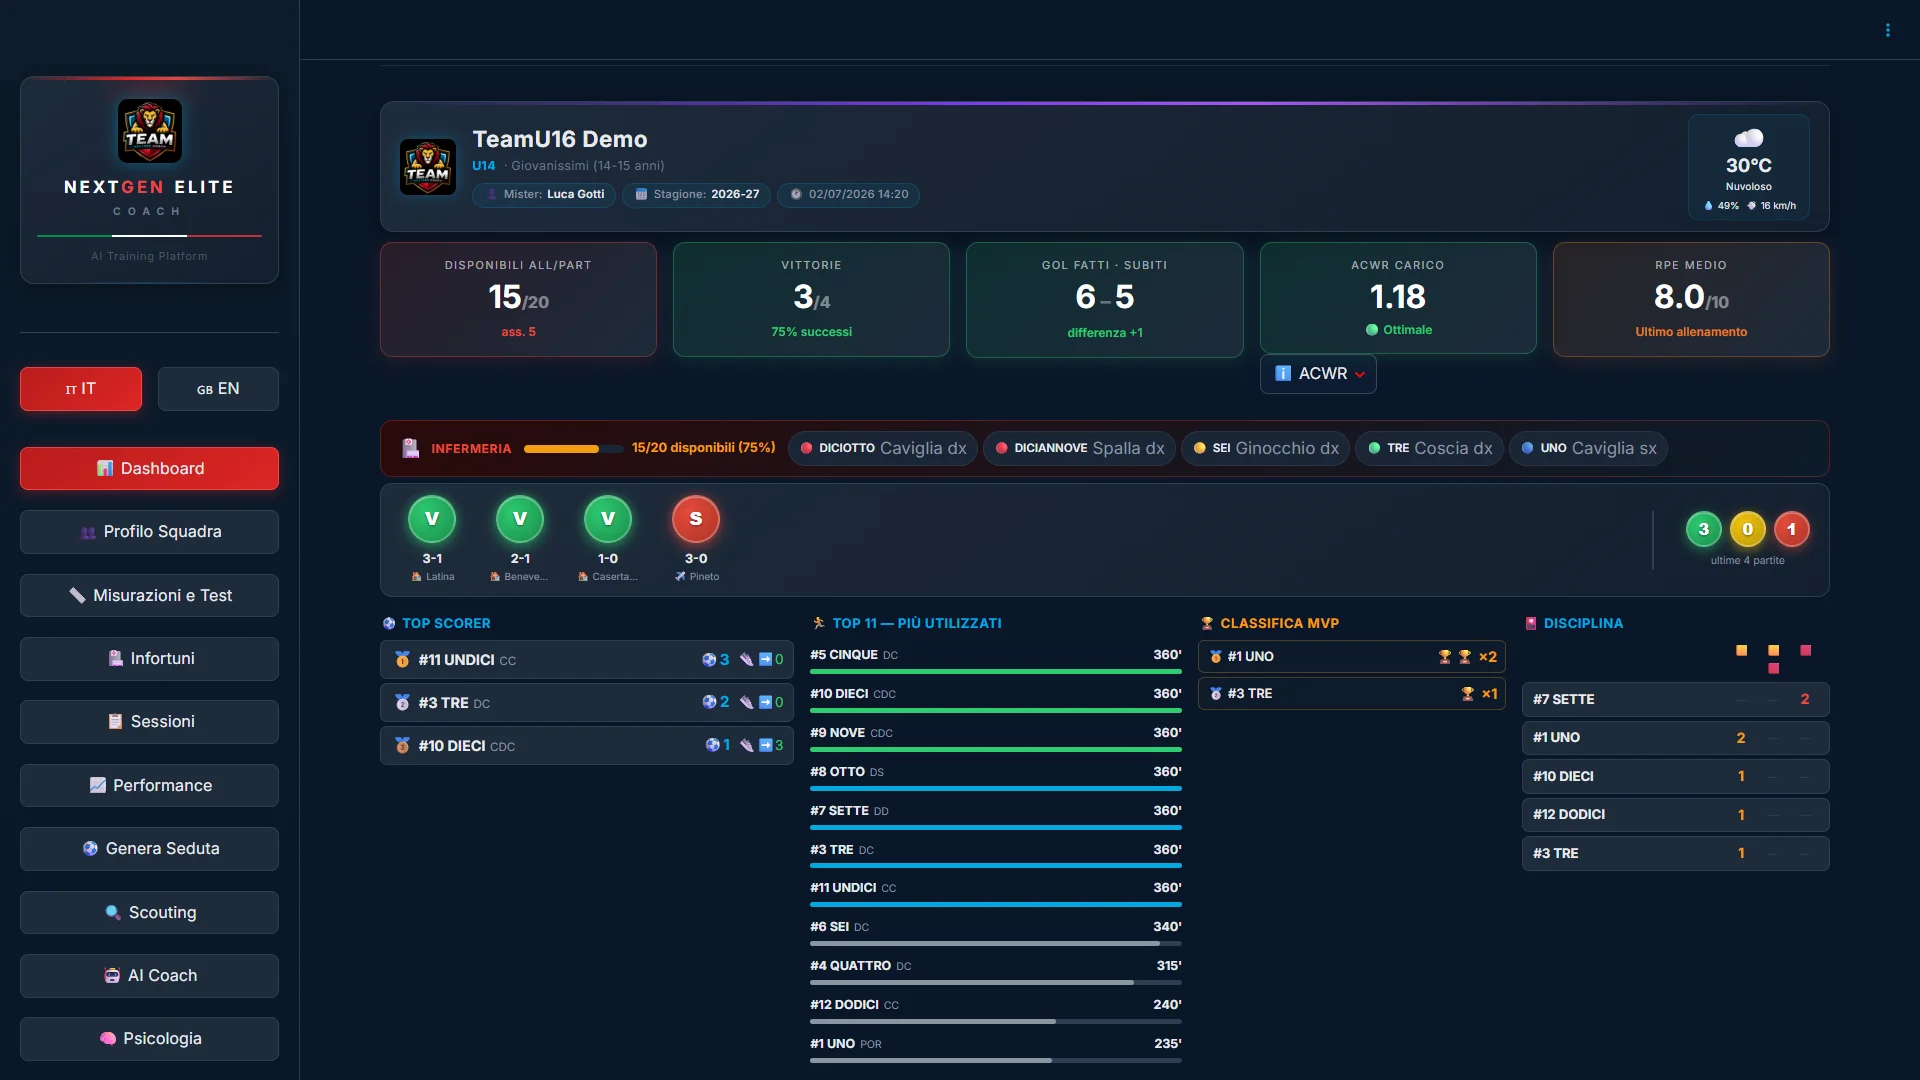Viewport: 1920px width, 1080px height.
Task: Click the 3-1 Latina victory badge
Action: (x=432, y=519)
